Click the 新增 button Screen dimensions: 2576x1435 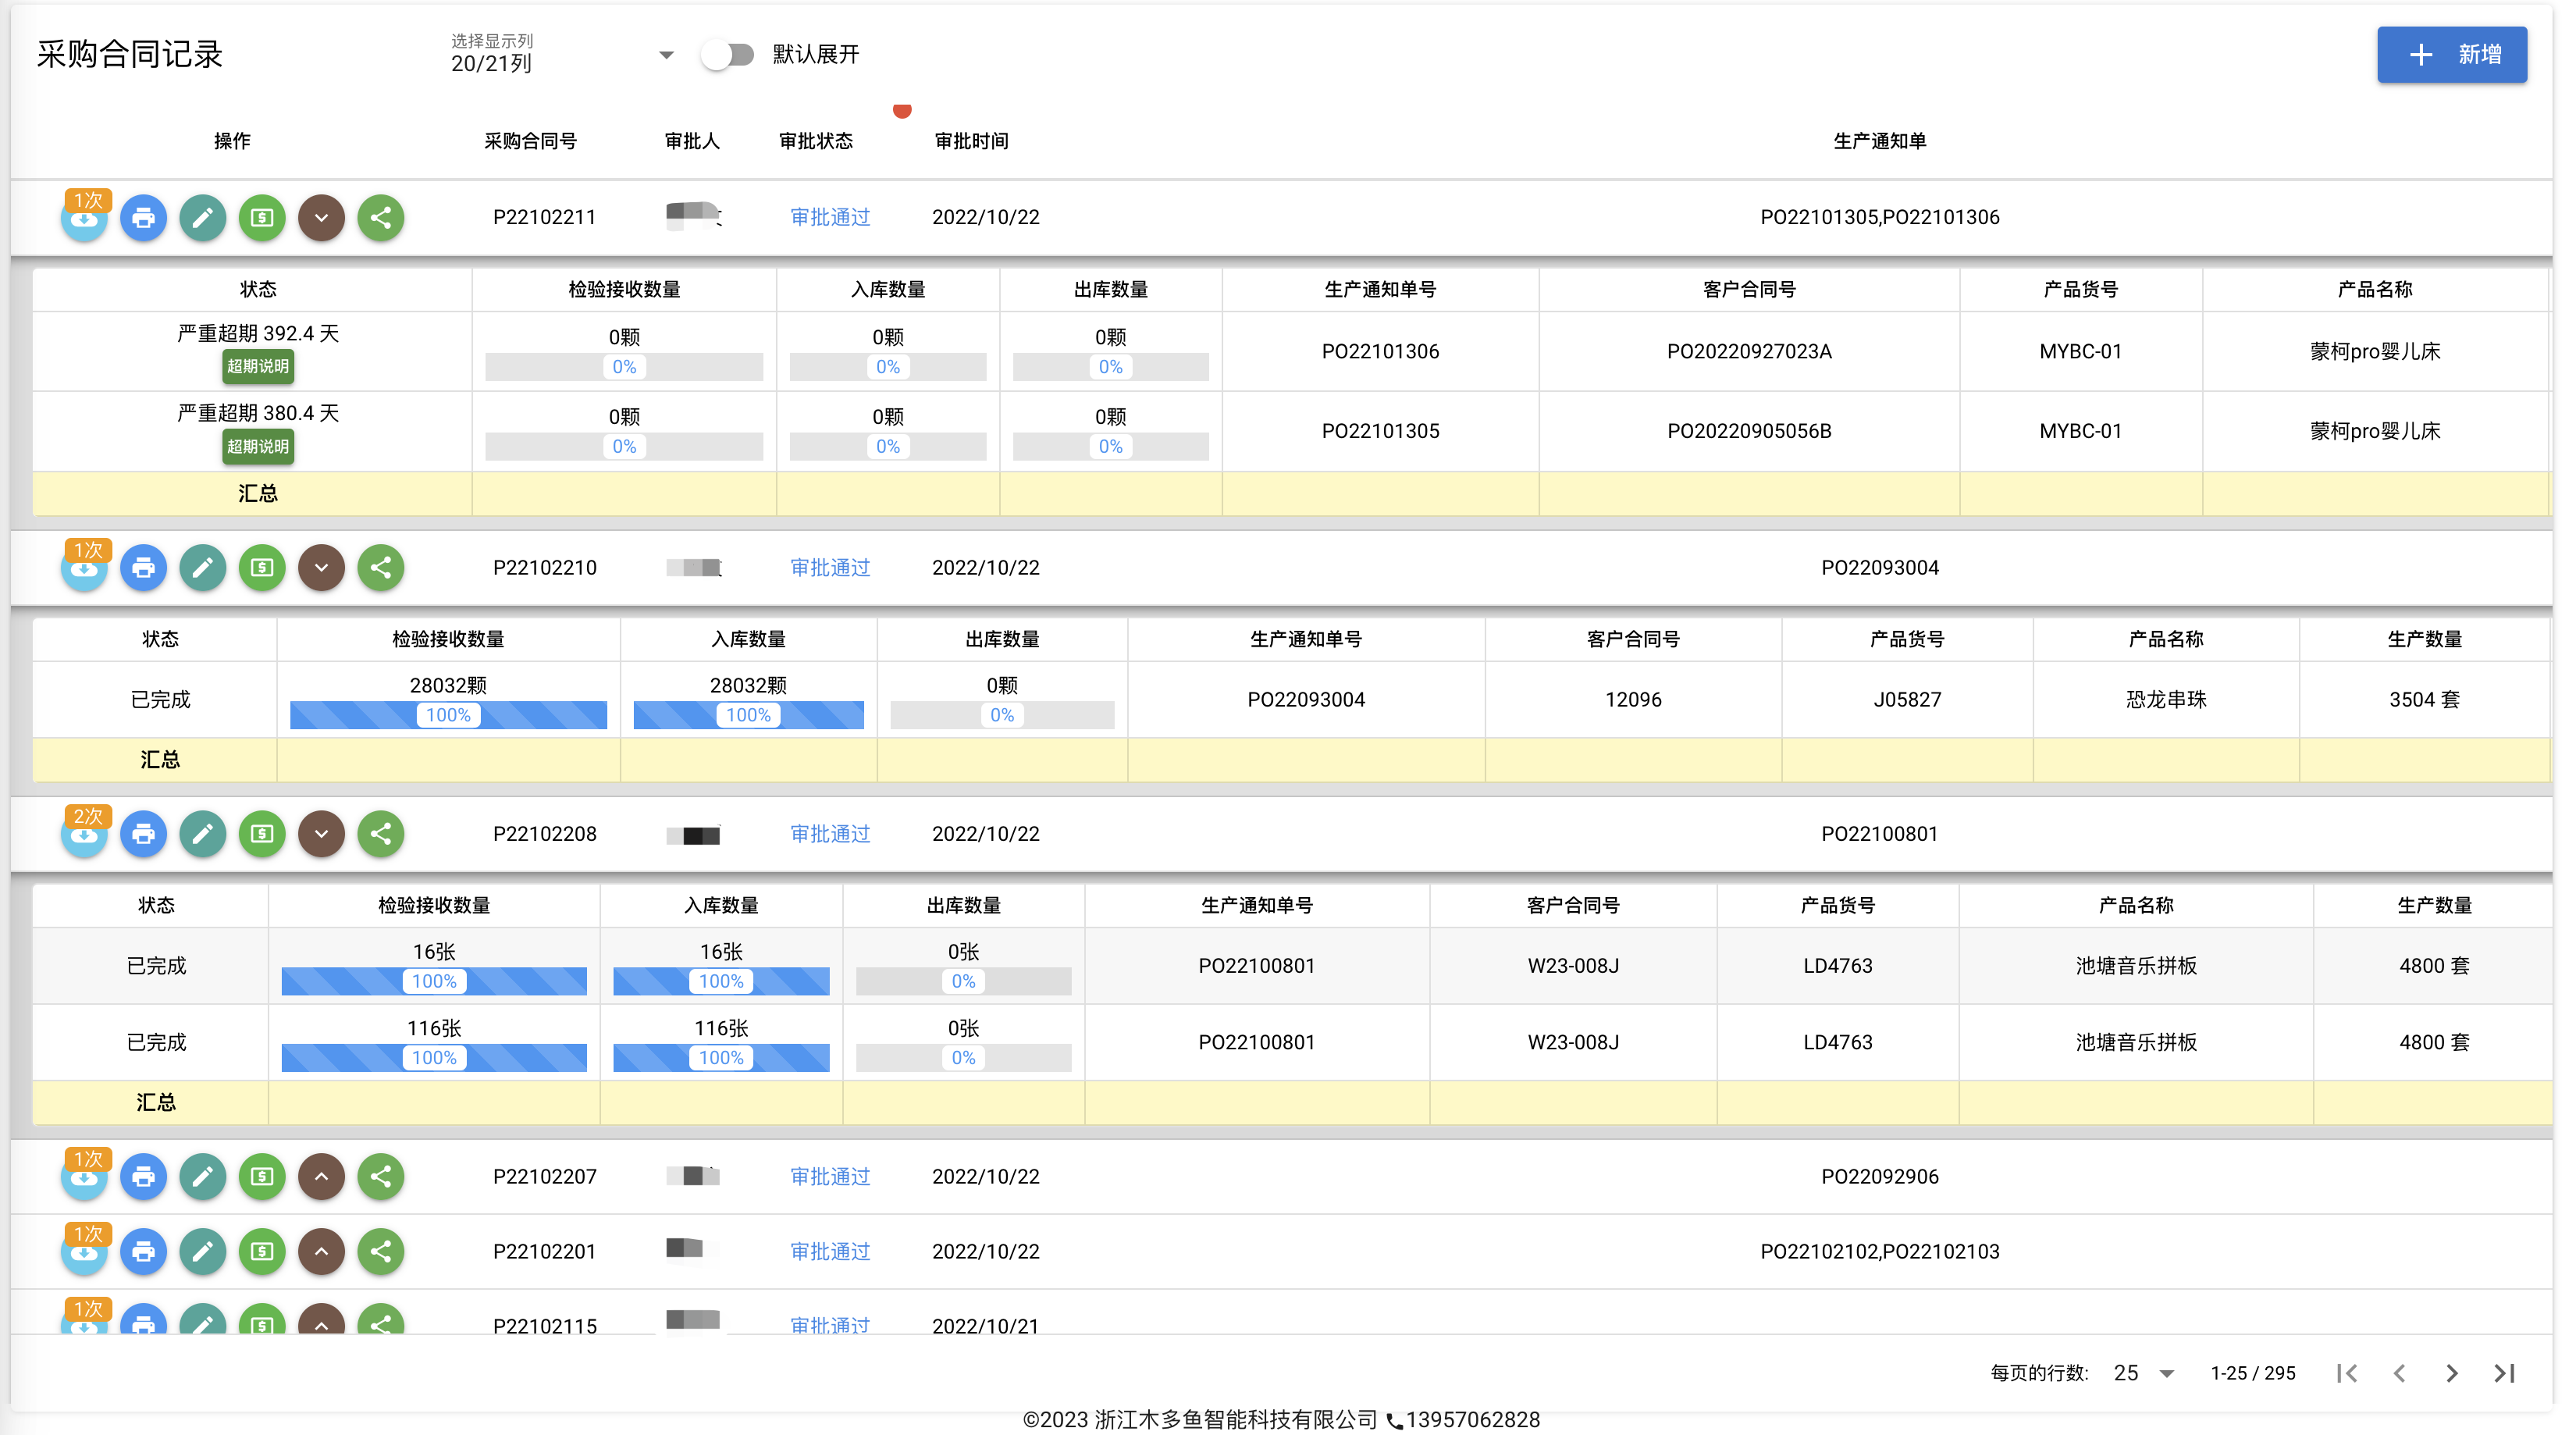point(2452,55)
